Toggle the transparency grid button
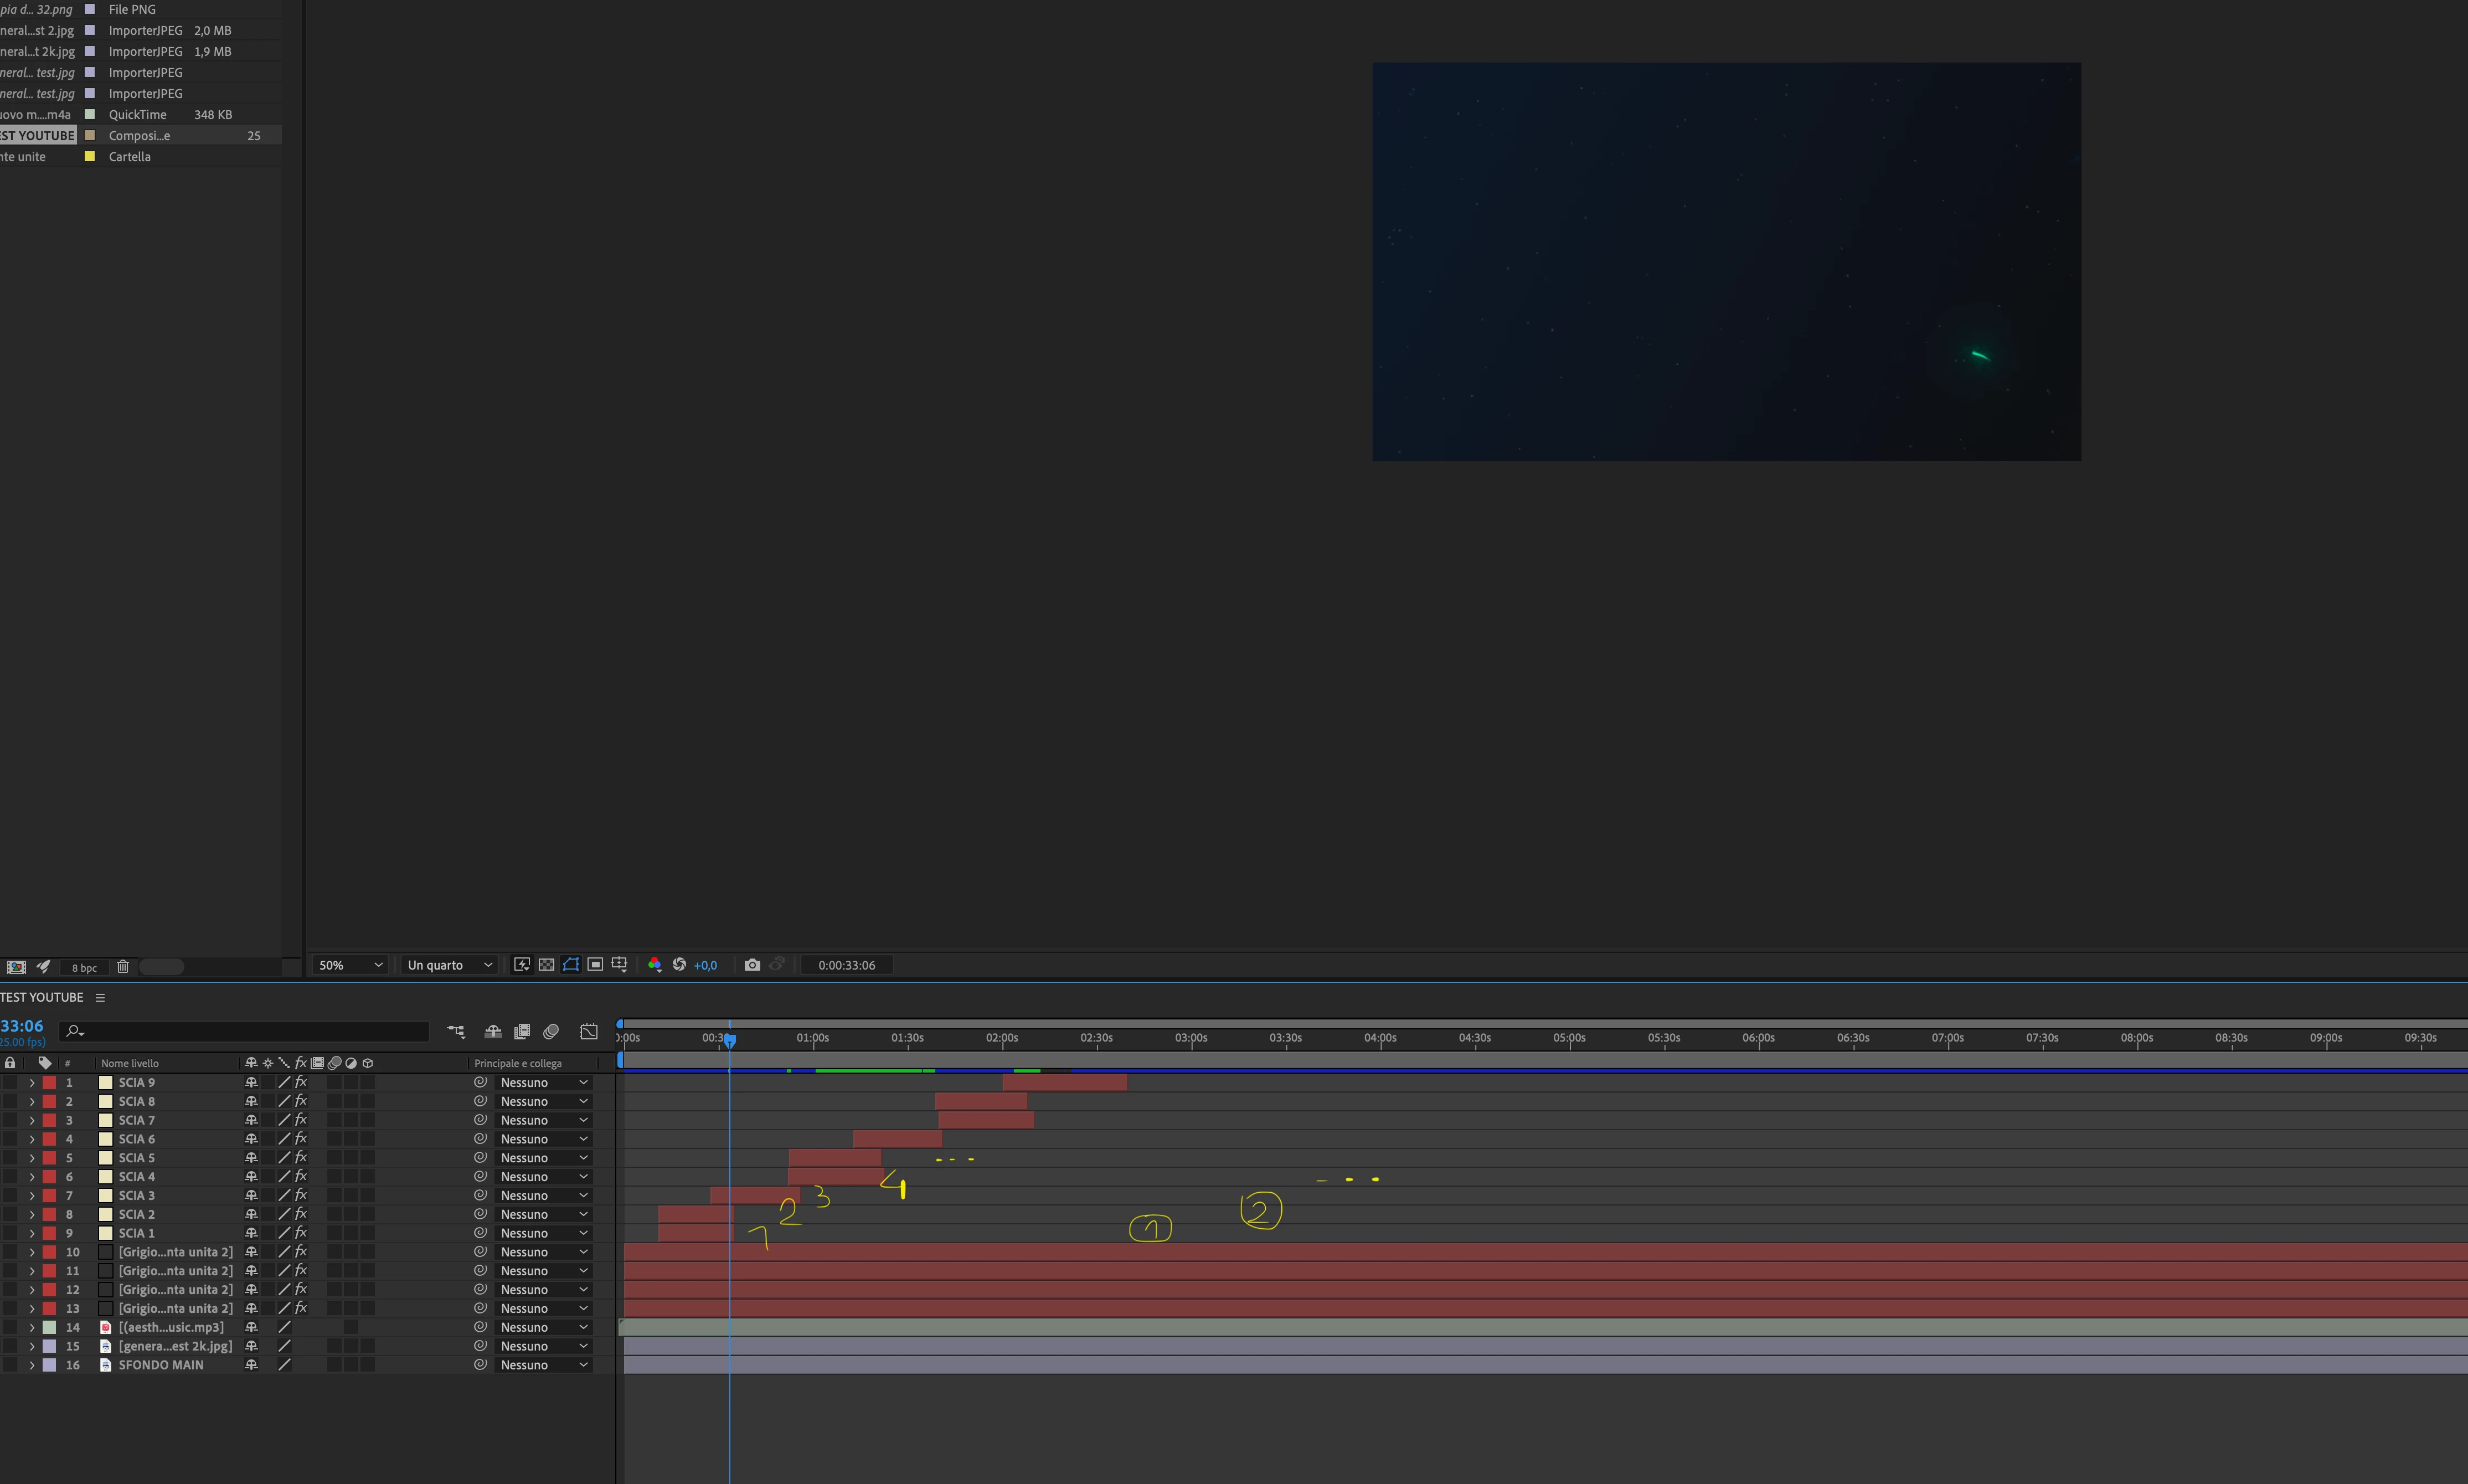 546,965
